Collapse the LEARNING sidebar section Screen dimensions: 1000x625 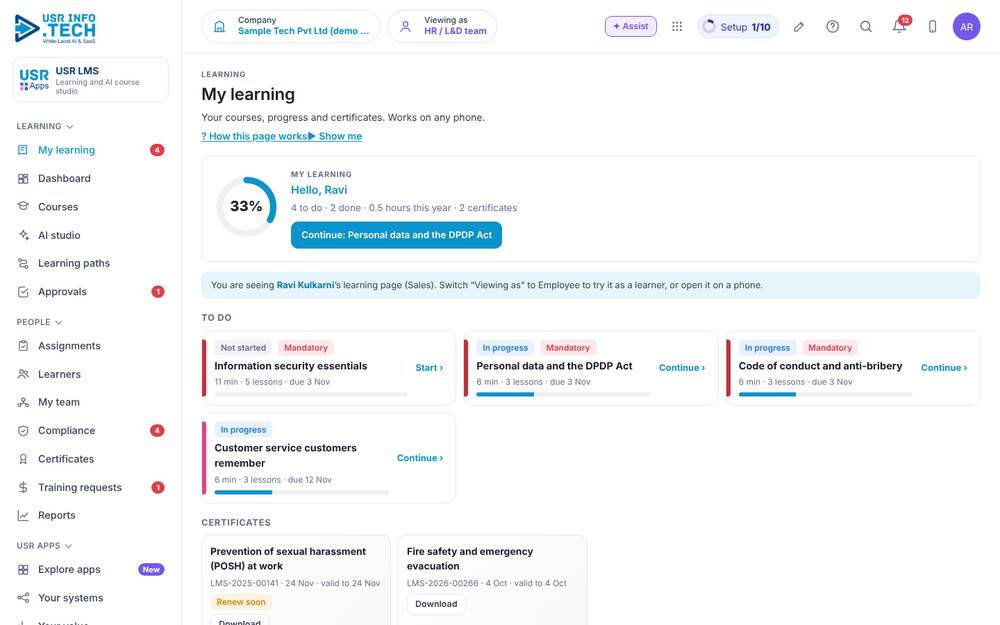(x=45, y=126)
